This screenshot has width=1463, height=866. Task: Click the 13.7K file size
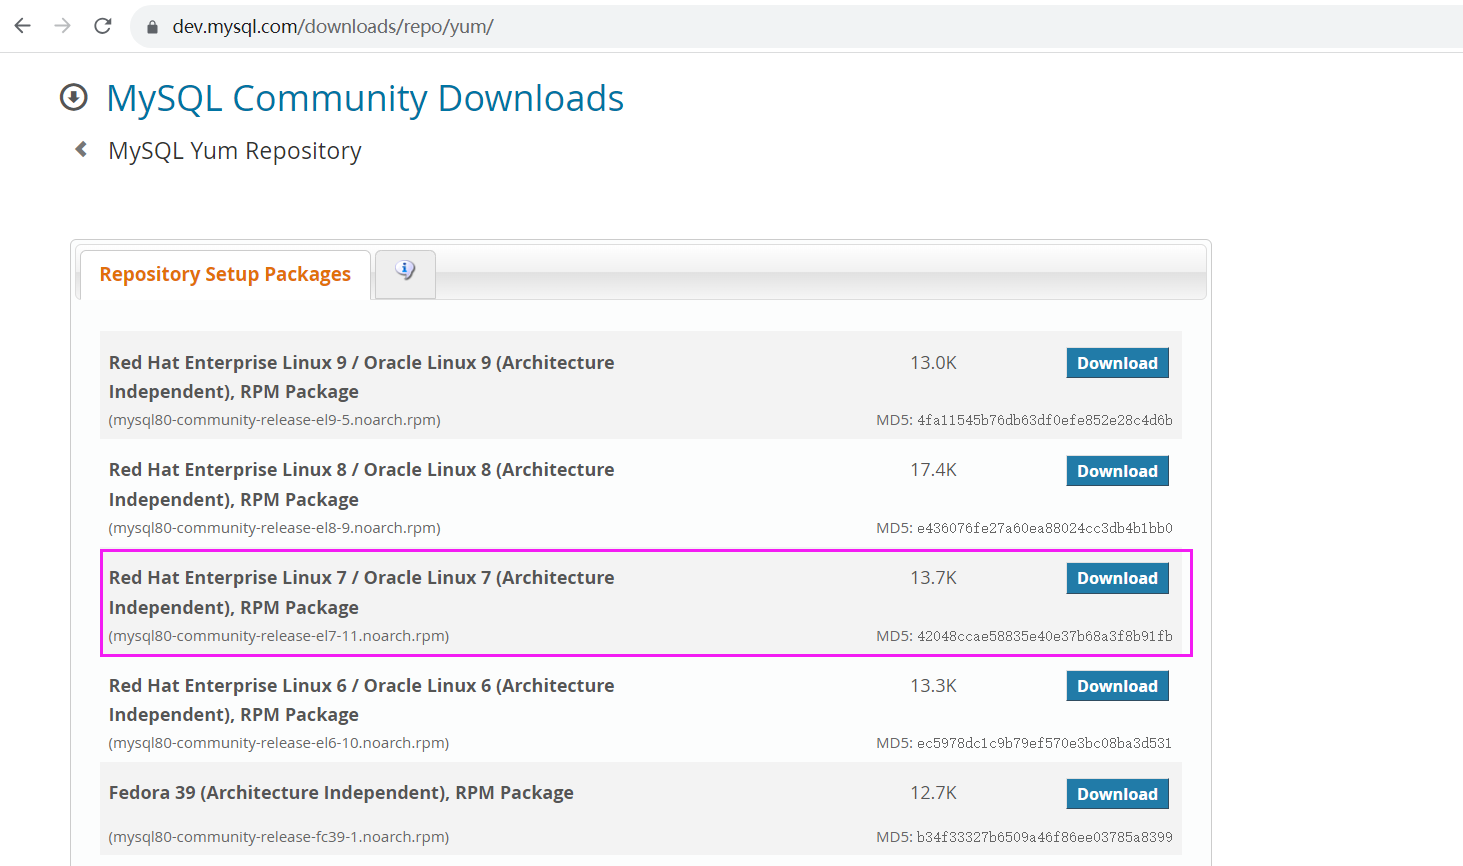point(933,578)
